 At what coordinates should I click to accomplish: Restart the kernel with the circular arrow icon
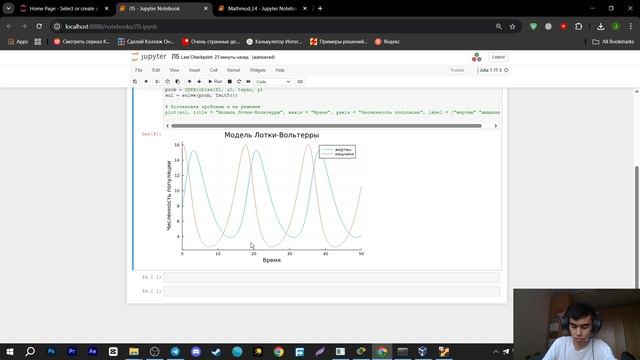pyautogui.click(x=239, y=82)
